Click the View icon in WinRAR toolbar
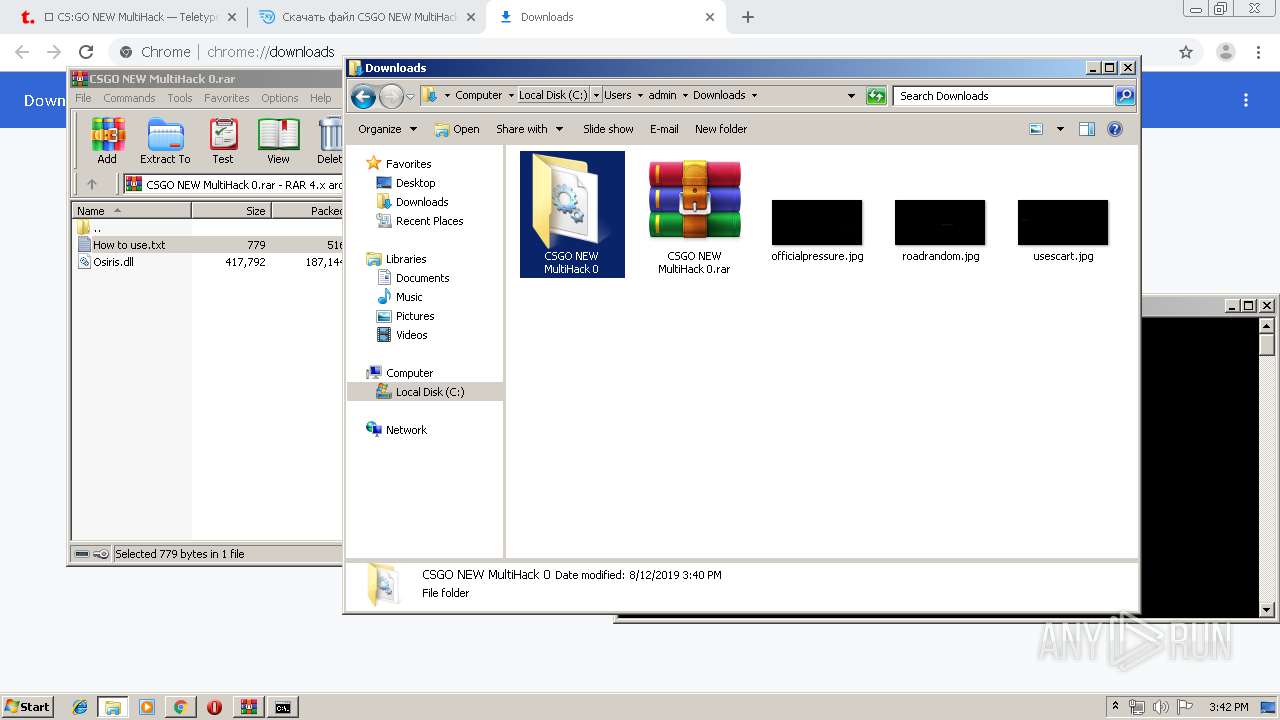 pos(278,141)
